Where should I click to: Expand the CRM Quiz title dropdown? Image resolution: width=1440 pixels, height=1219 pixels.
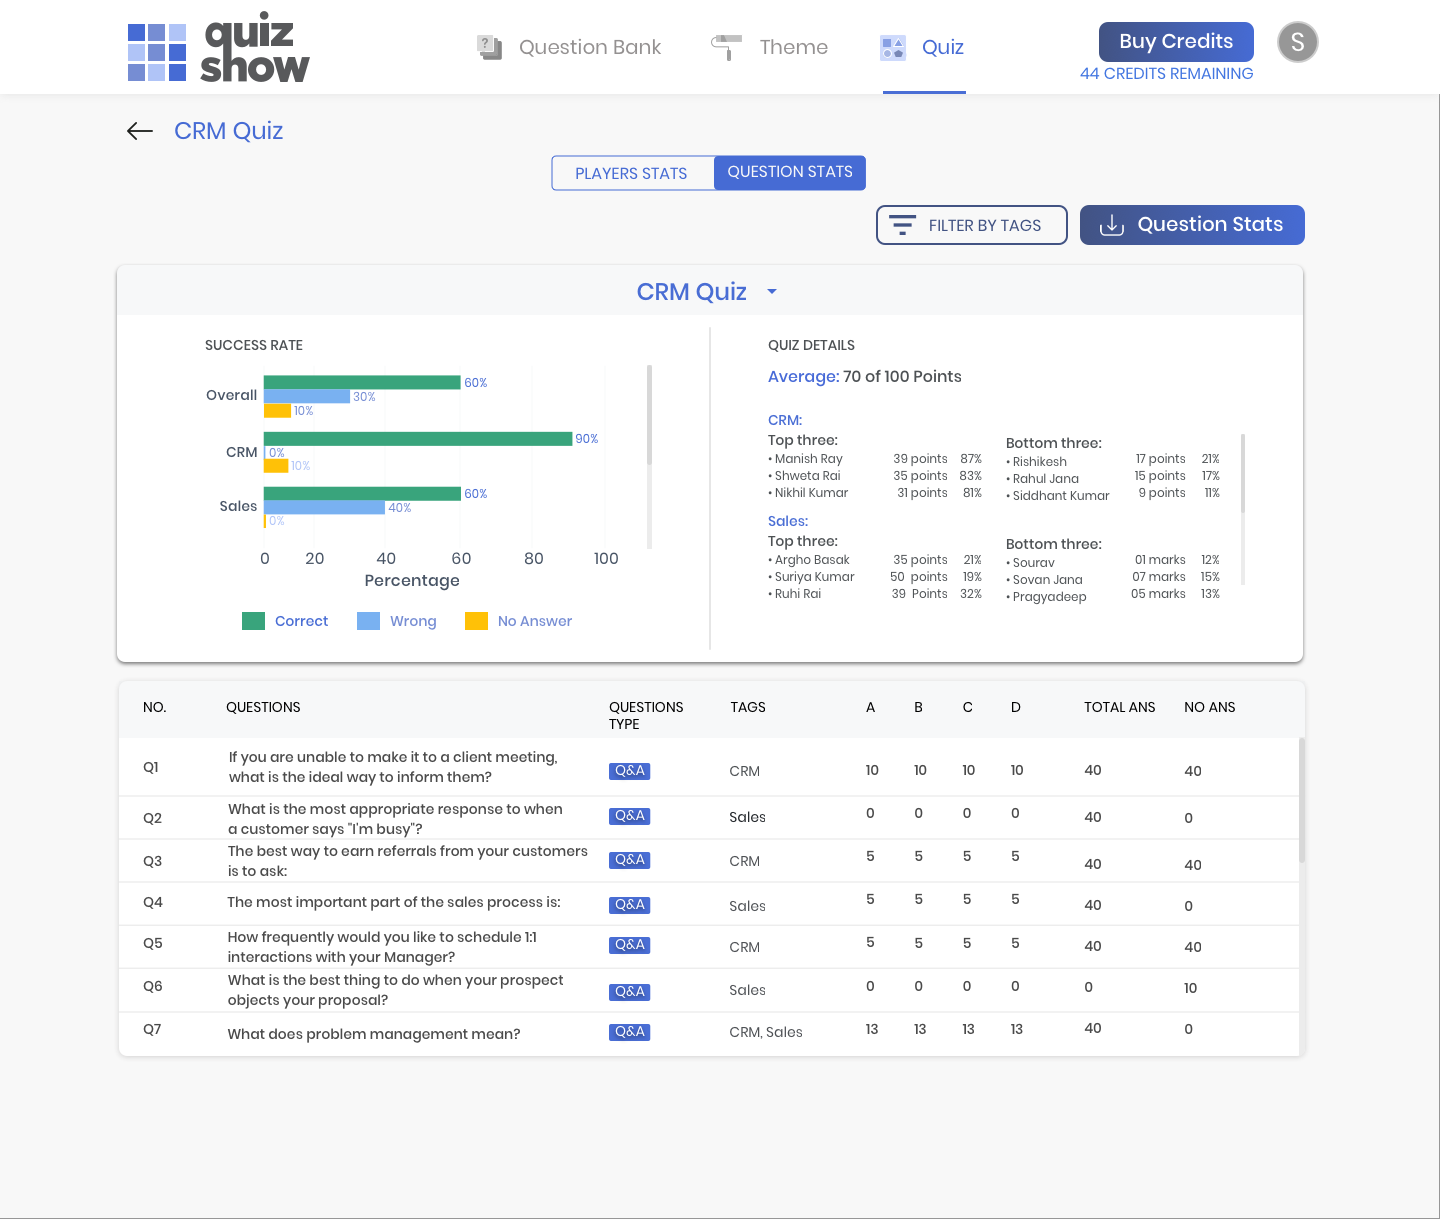tap(771, 291)
